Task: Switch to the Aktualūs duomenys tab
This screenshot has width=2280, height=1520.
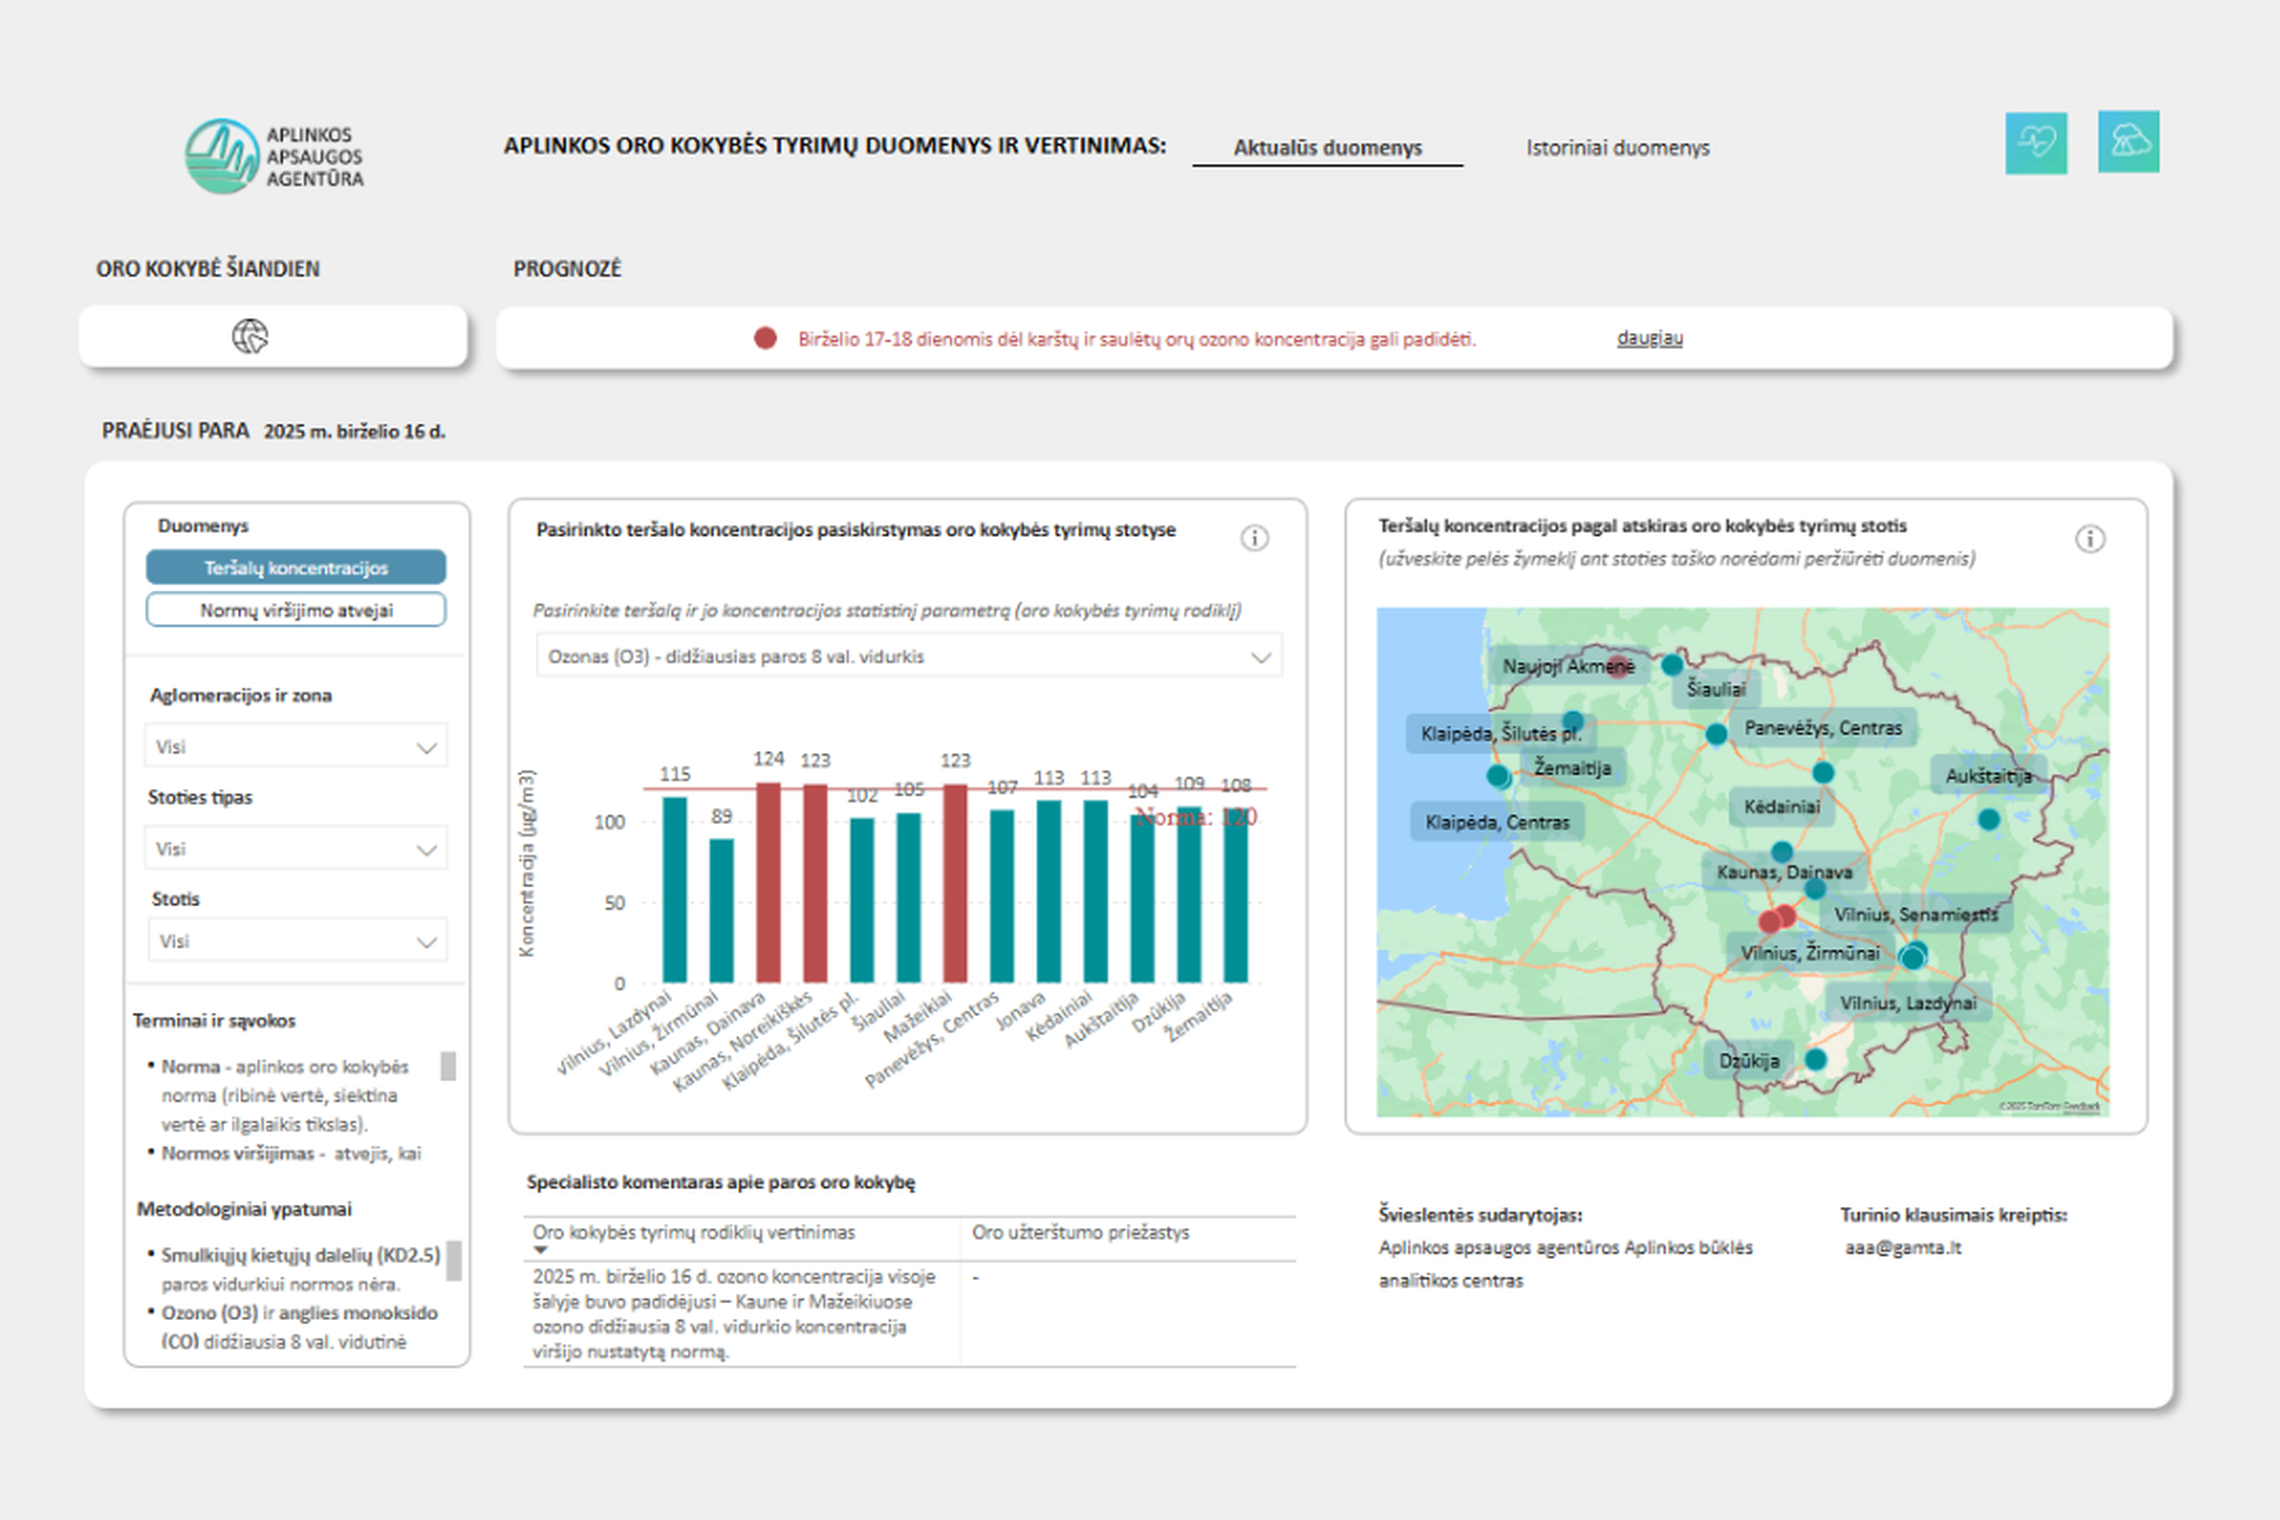Action: point(1327,147)
